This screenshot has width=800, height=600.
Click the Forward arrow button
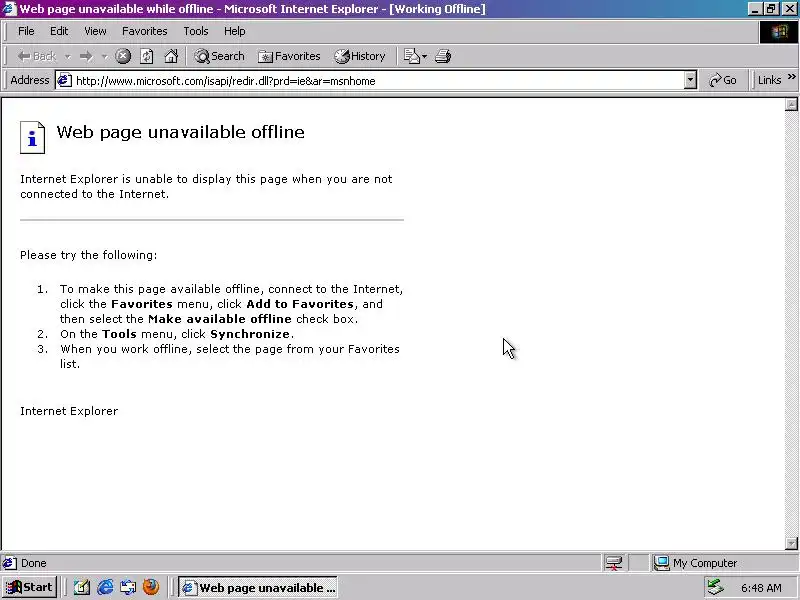(x=86, y=56)
